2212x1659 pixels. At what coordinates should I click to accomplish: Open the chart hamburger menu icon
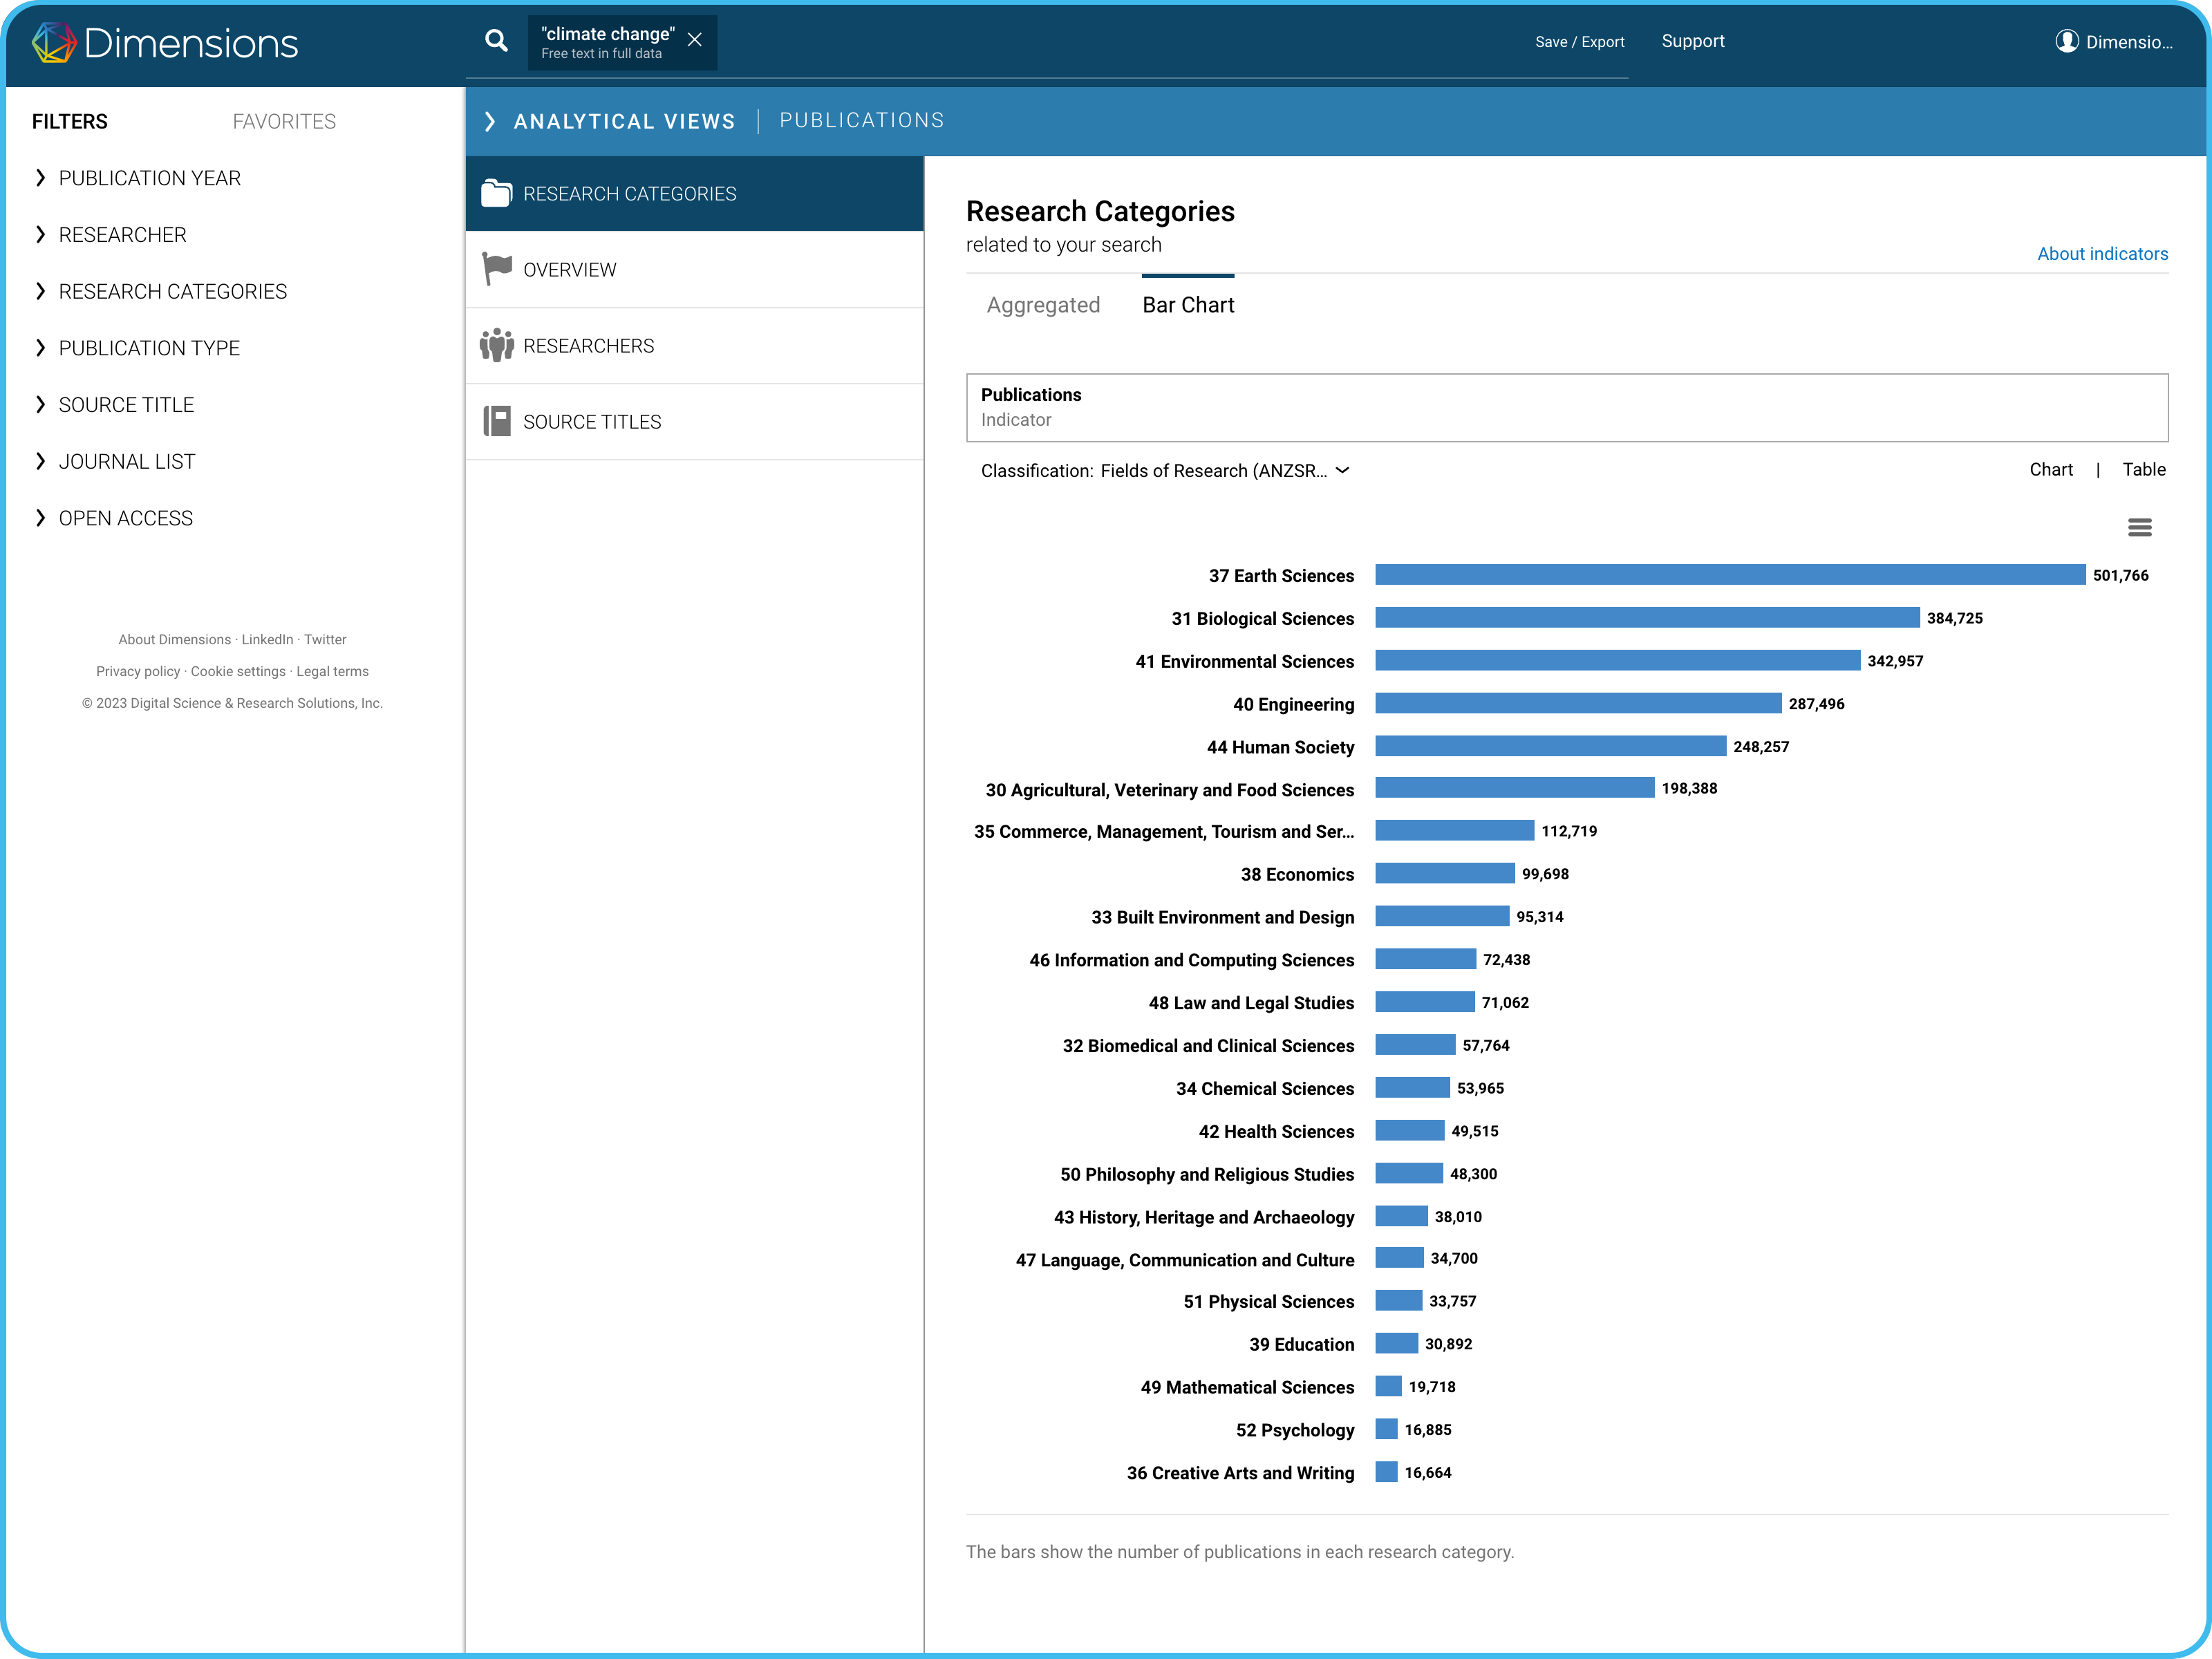[2139, 527]
